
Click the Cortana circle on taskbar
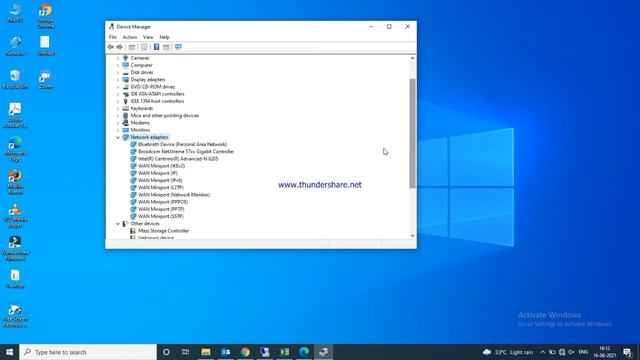pos(166,352)
